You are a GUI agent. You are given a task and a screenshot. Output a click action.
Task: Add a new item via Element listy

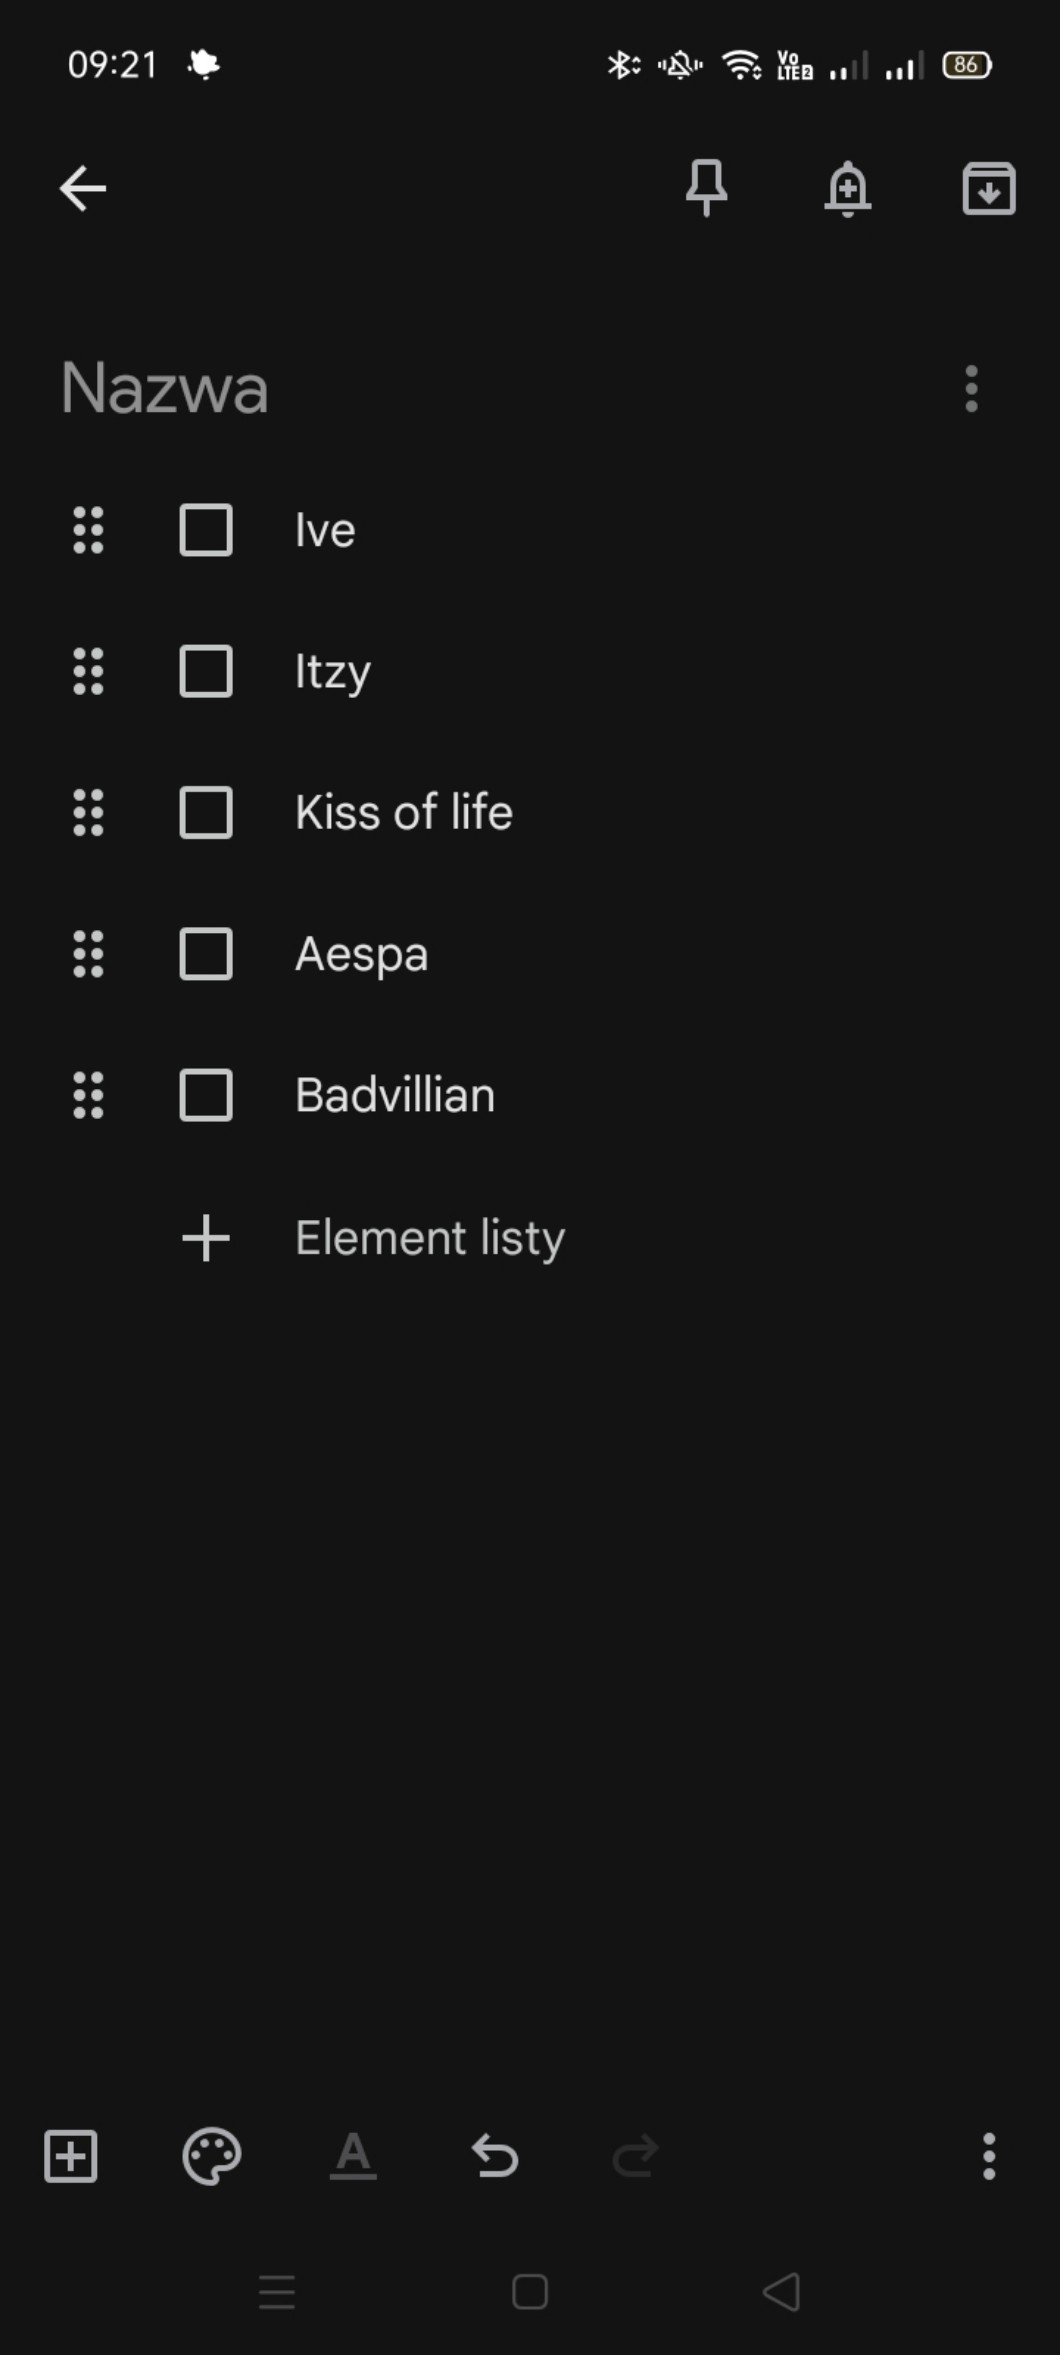click(x=430, y=1238)
